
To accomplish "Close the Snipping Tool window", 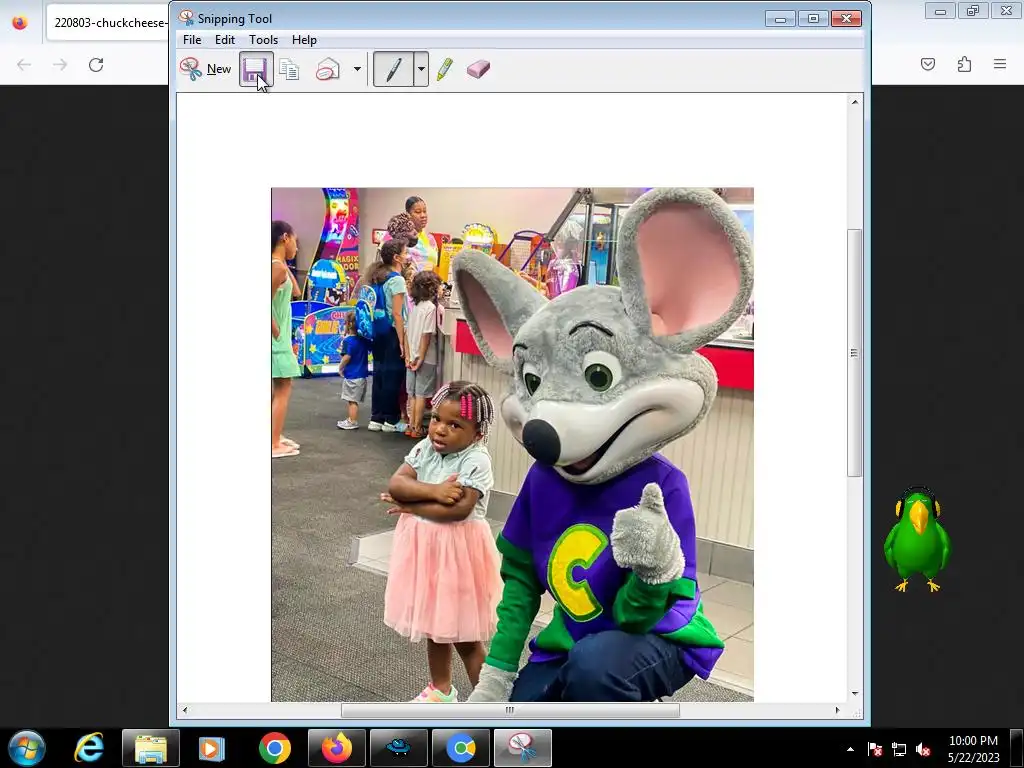I will 846,19.
